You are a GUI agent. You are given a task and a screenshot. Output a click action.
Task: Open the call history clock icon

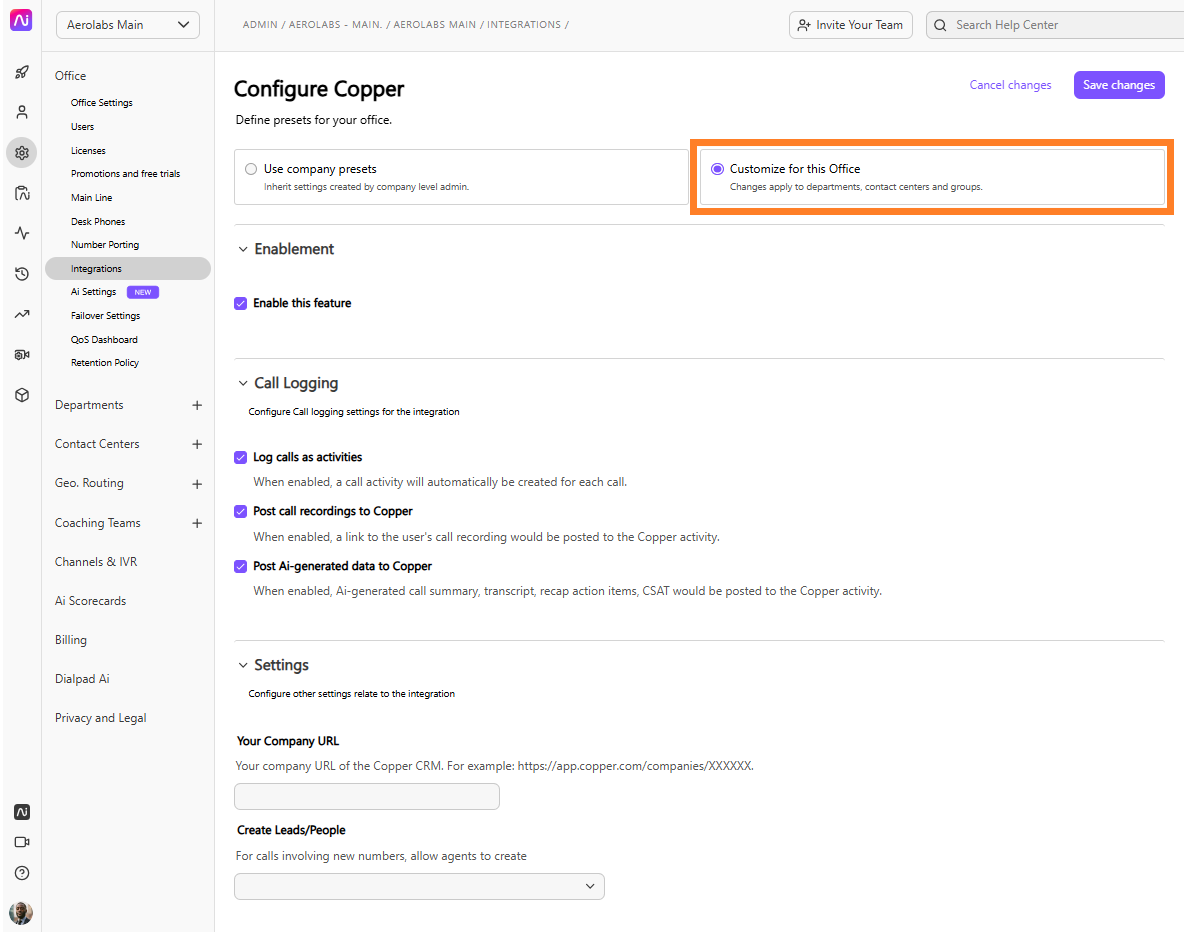coord(22,274)
